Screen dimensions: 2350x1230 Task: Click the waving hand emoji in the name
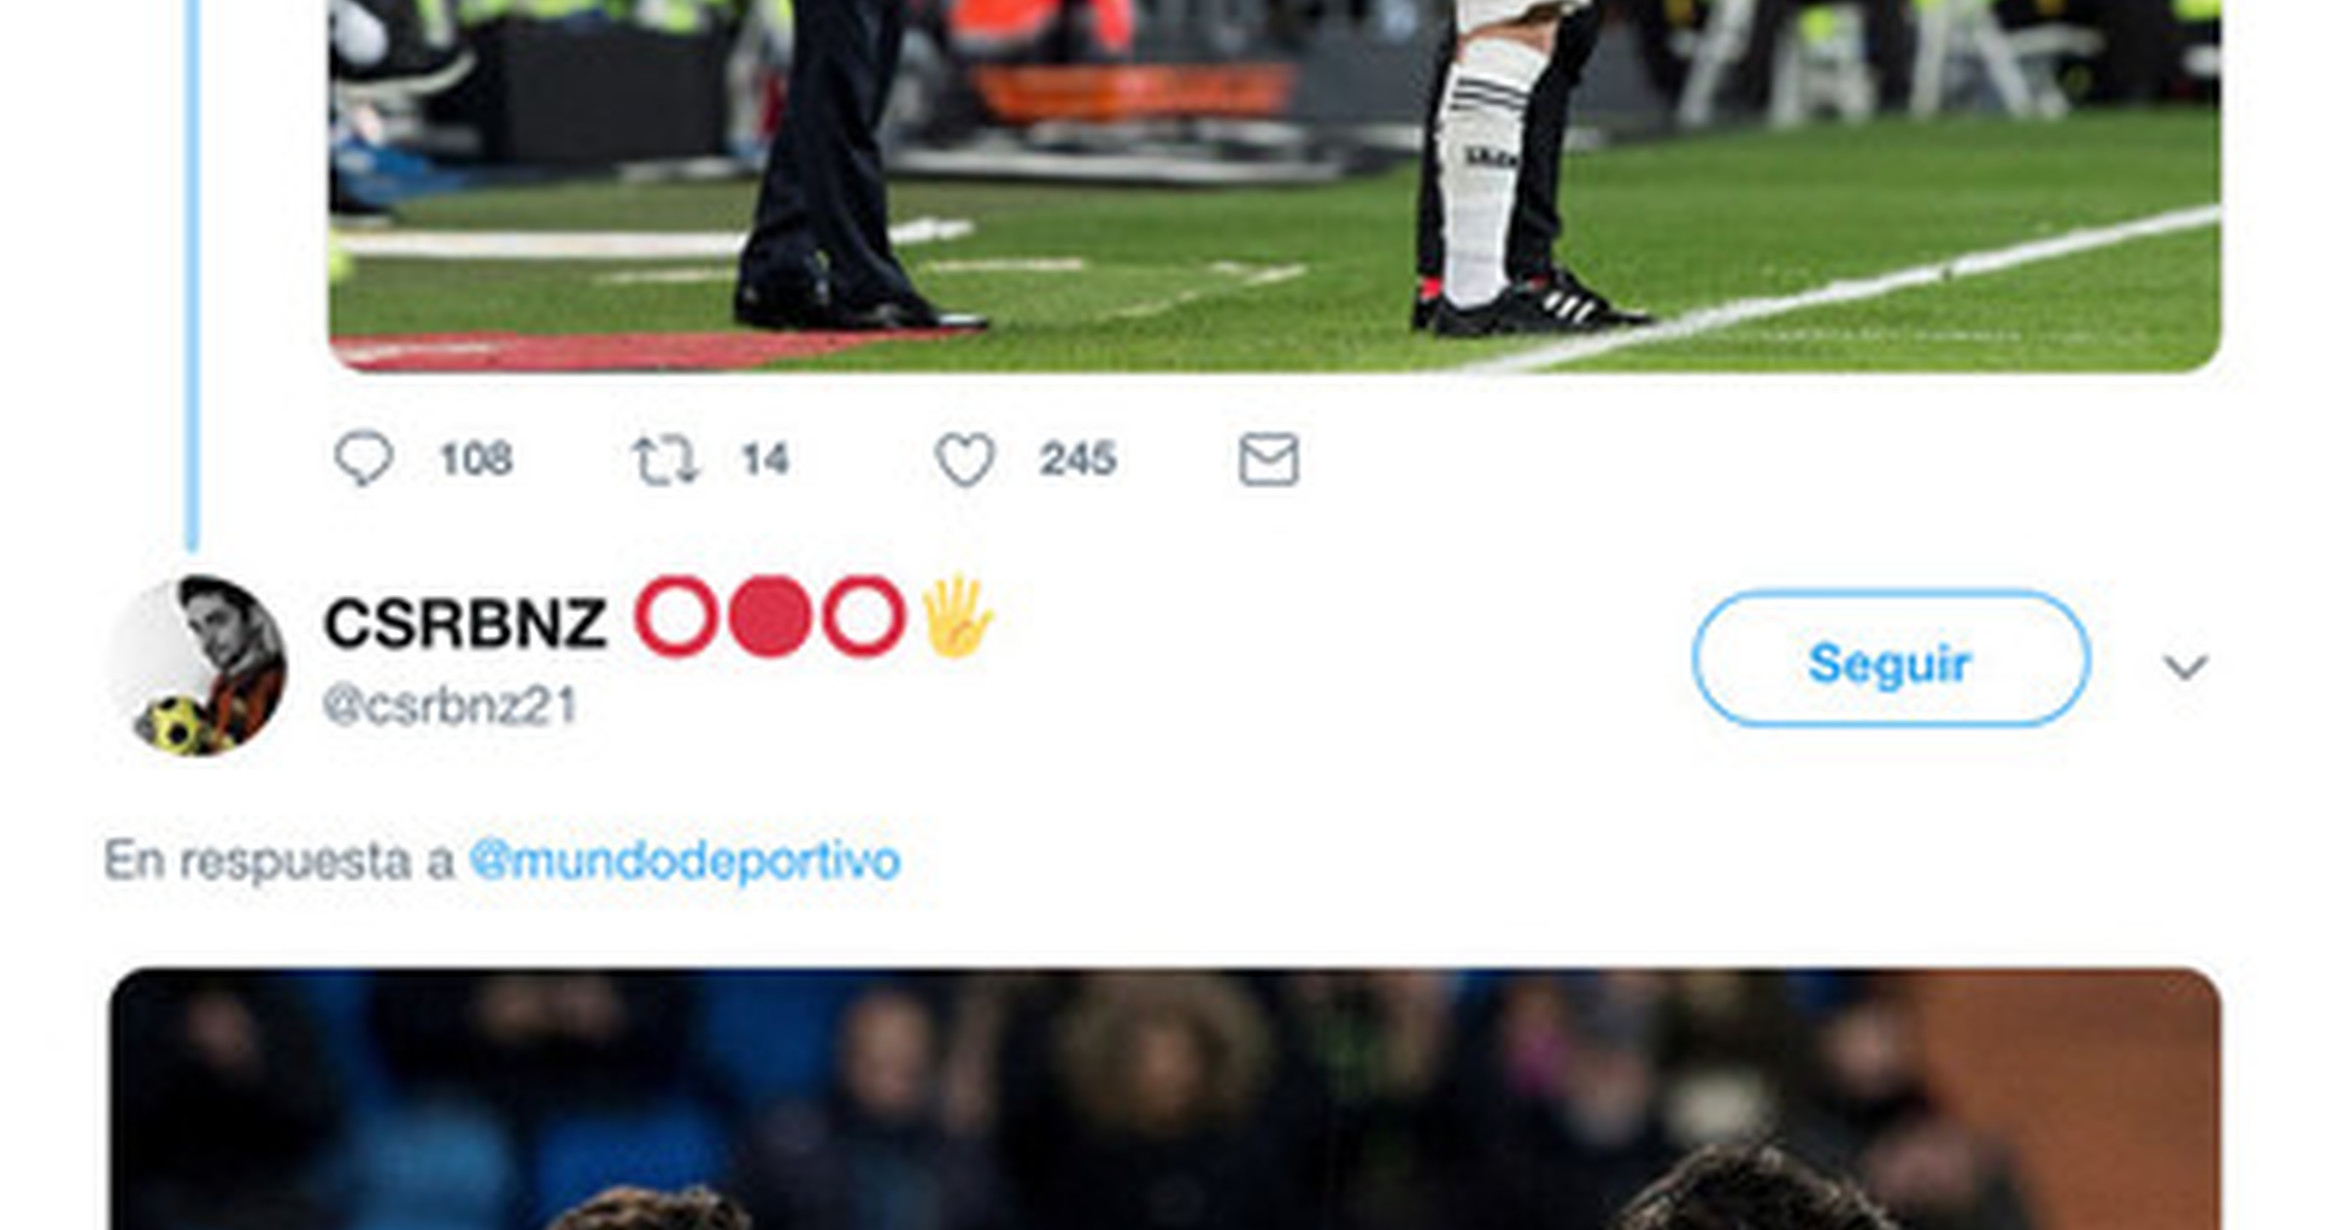pos(956,616)
